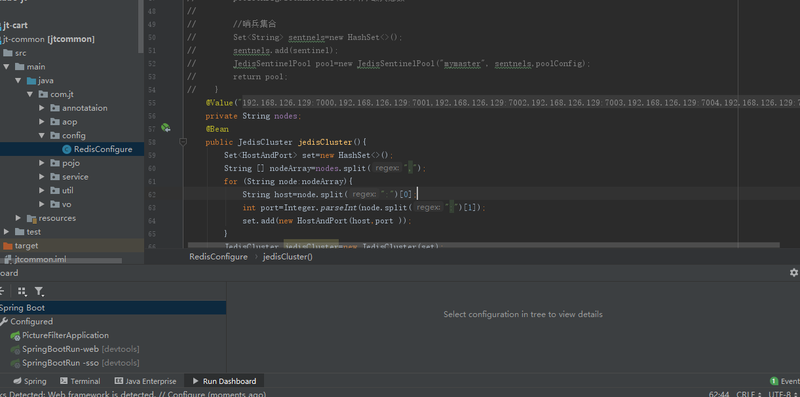
Task: Select jtcommon.iml file
Action: coord(40,259)
